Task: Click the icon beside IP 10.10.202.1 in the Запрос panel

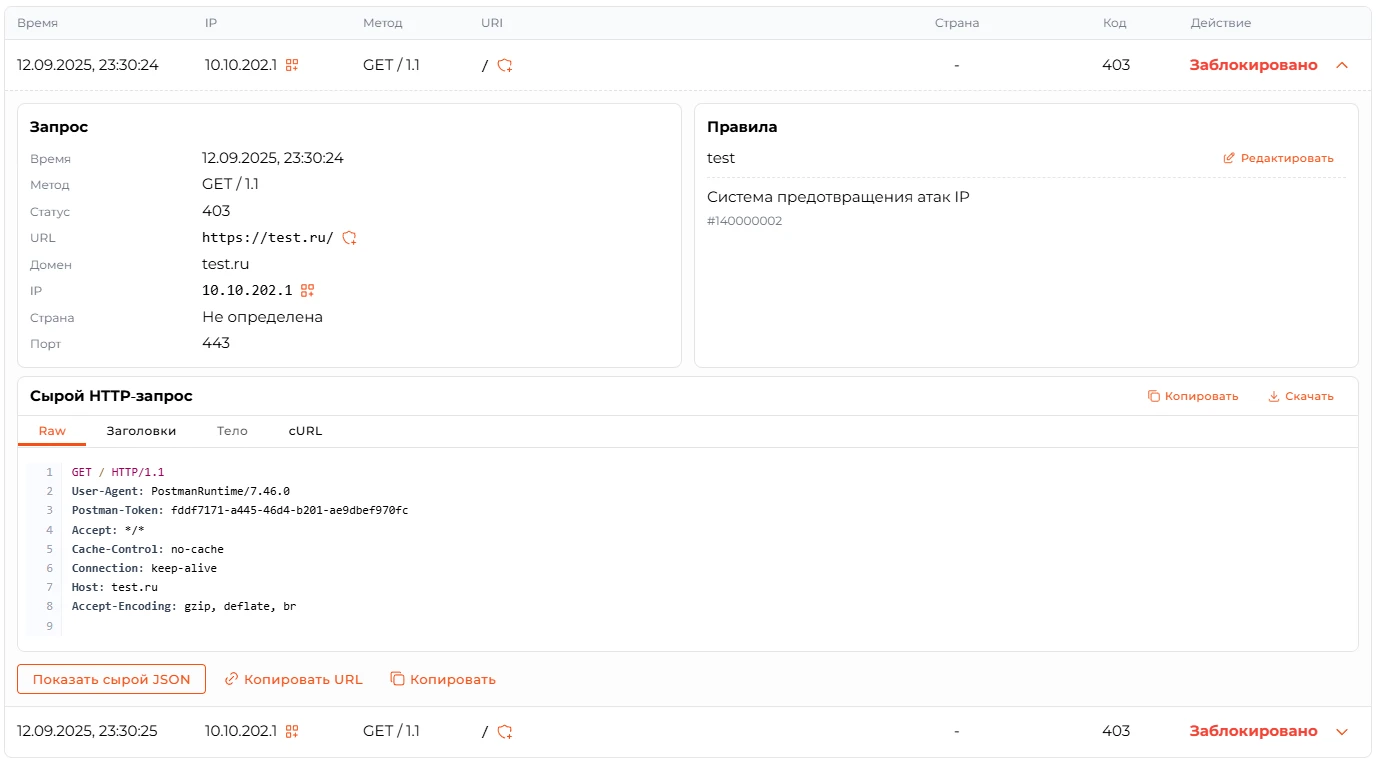Action: pyautogui.click(x=308, y=291)
